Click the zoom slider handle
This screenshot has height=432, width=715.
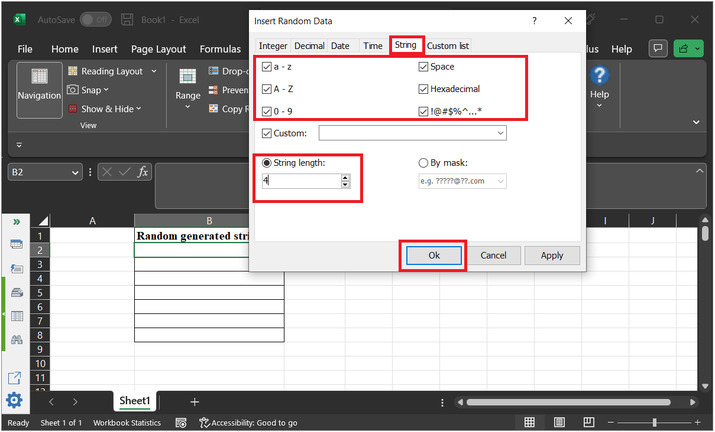coord(654,422)
